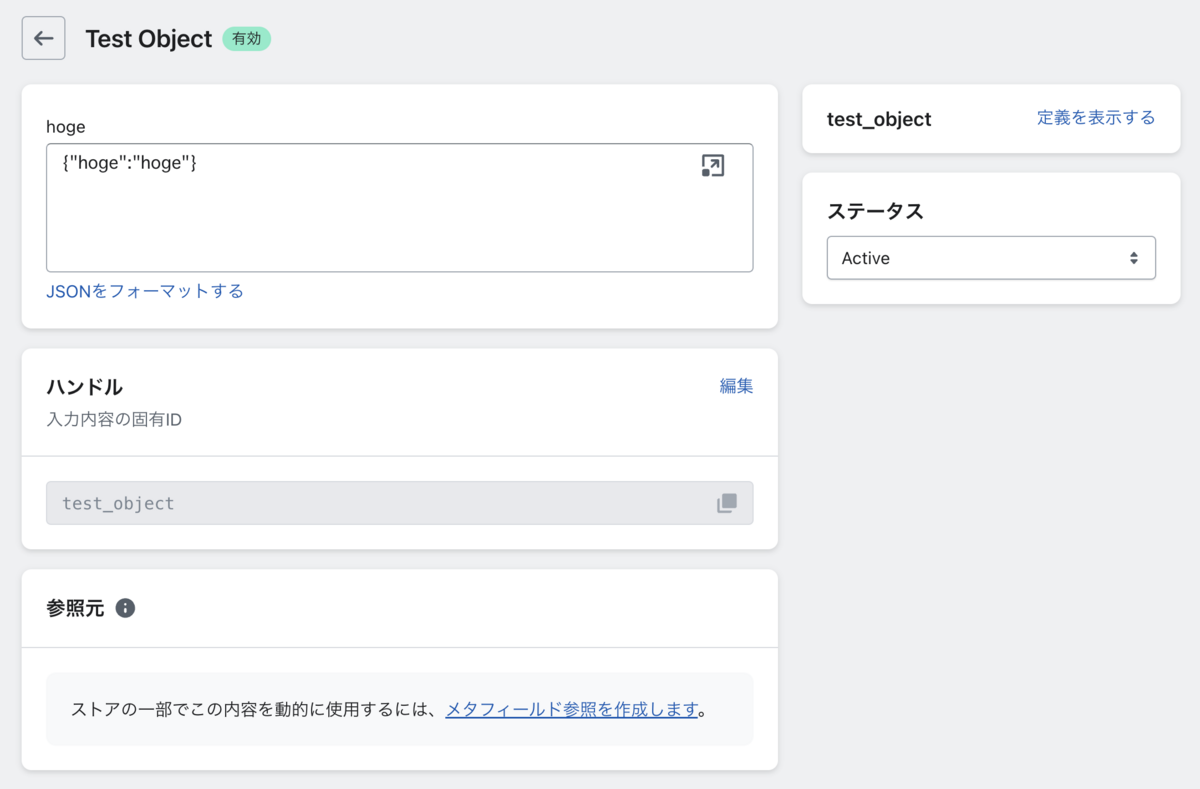Click the stepper arrows on the status selector
This screenshot has width=1200, height=789.
(1134, 258)
